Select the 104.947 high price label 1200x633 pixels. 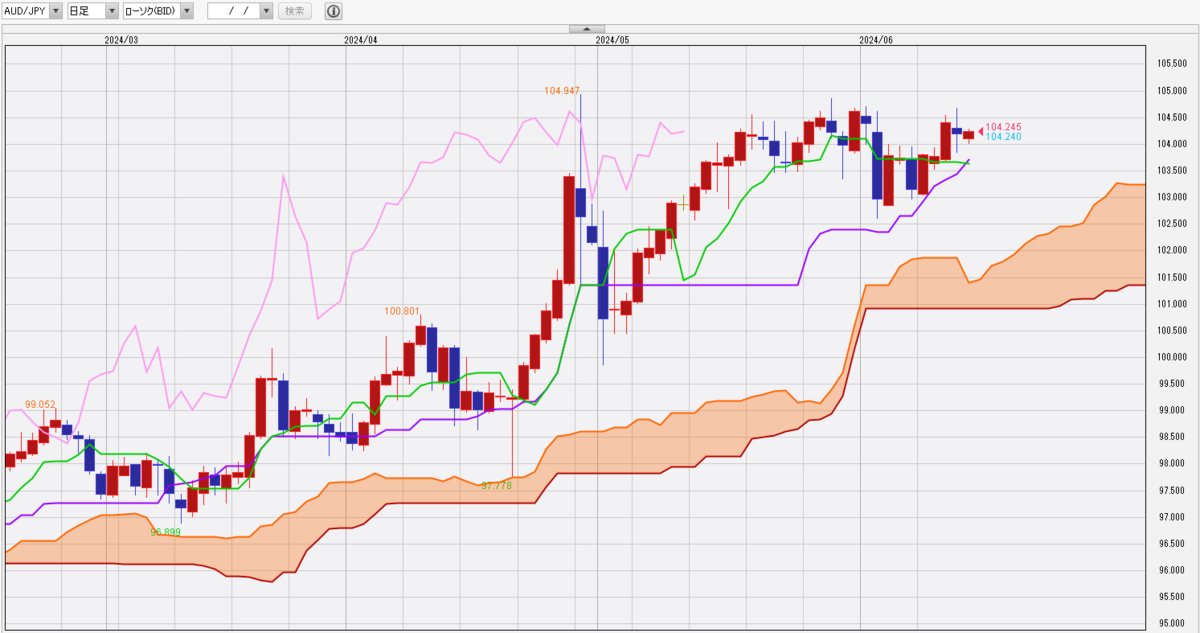[x=562, y=90]
